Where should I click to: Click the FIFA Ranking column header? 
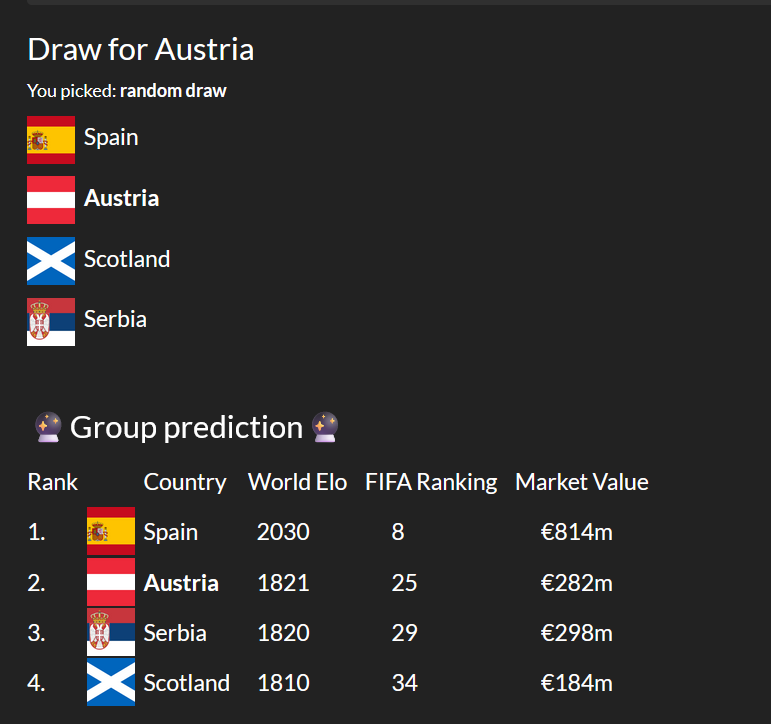pyautogui.click(x=431, y=482)
